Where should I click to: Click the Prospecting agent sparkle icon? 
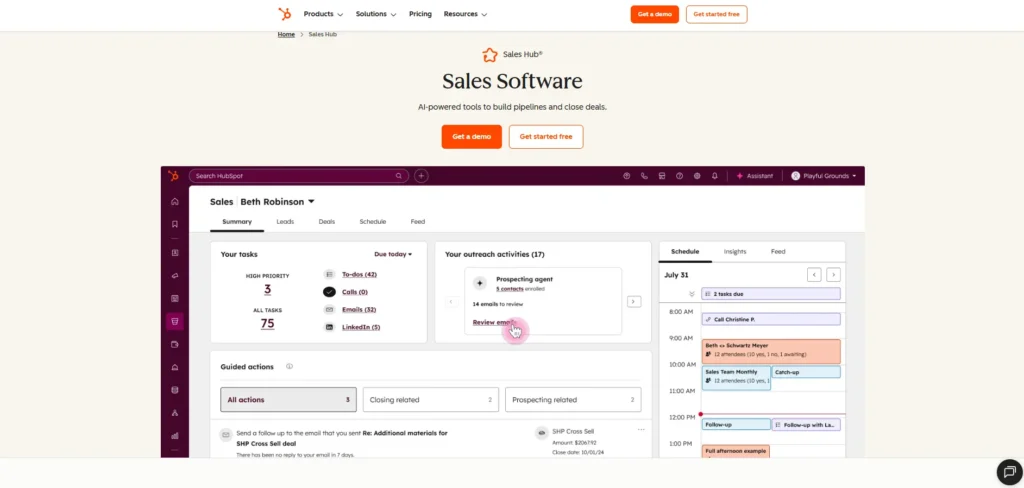click(480, 284)
